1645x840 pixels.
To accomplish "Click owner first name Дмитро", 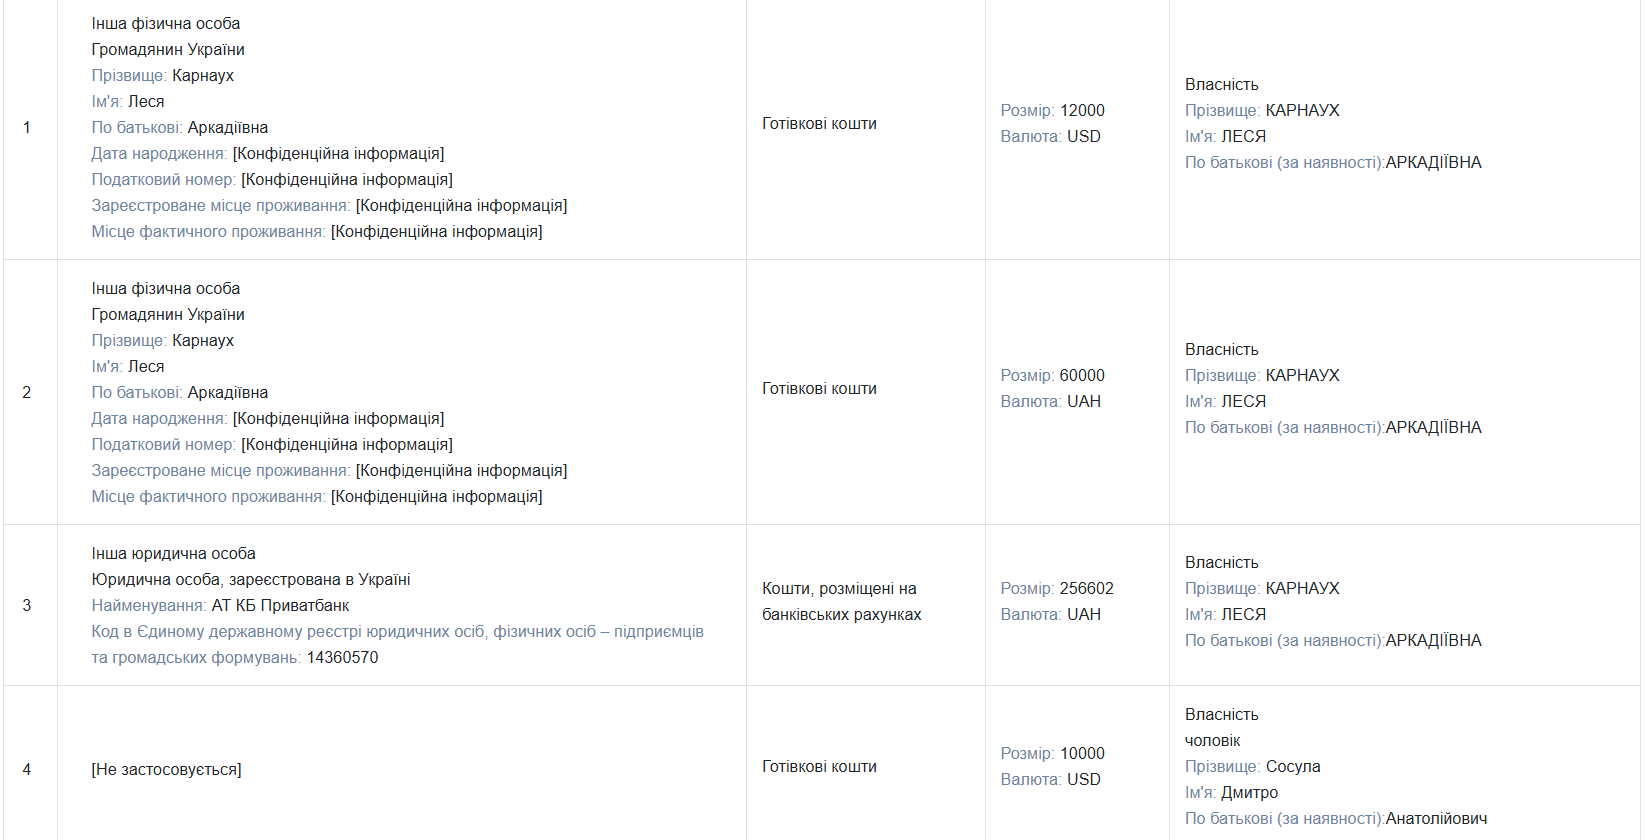I will point(1249,792).
